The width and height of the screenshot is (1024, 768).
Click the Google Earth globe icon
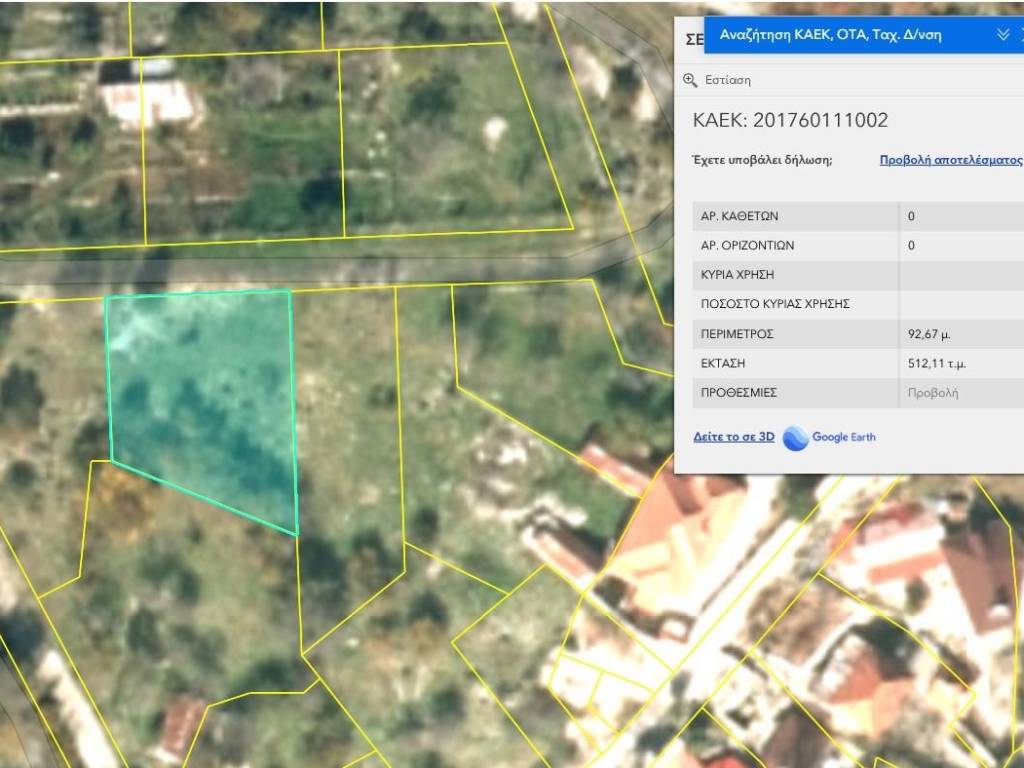795,438
